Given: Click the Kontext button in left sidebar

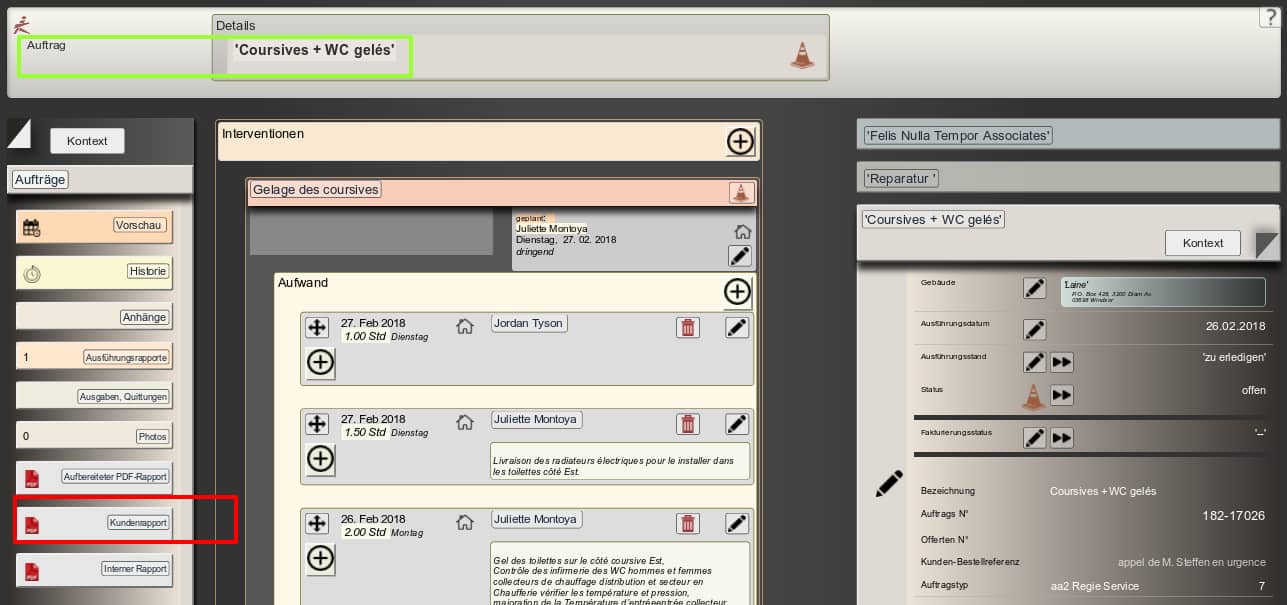Looking at the screenshot, I should (87, 141).
